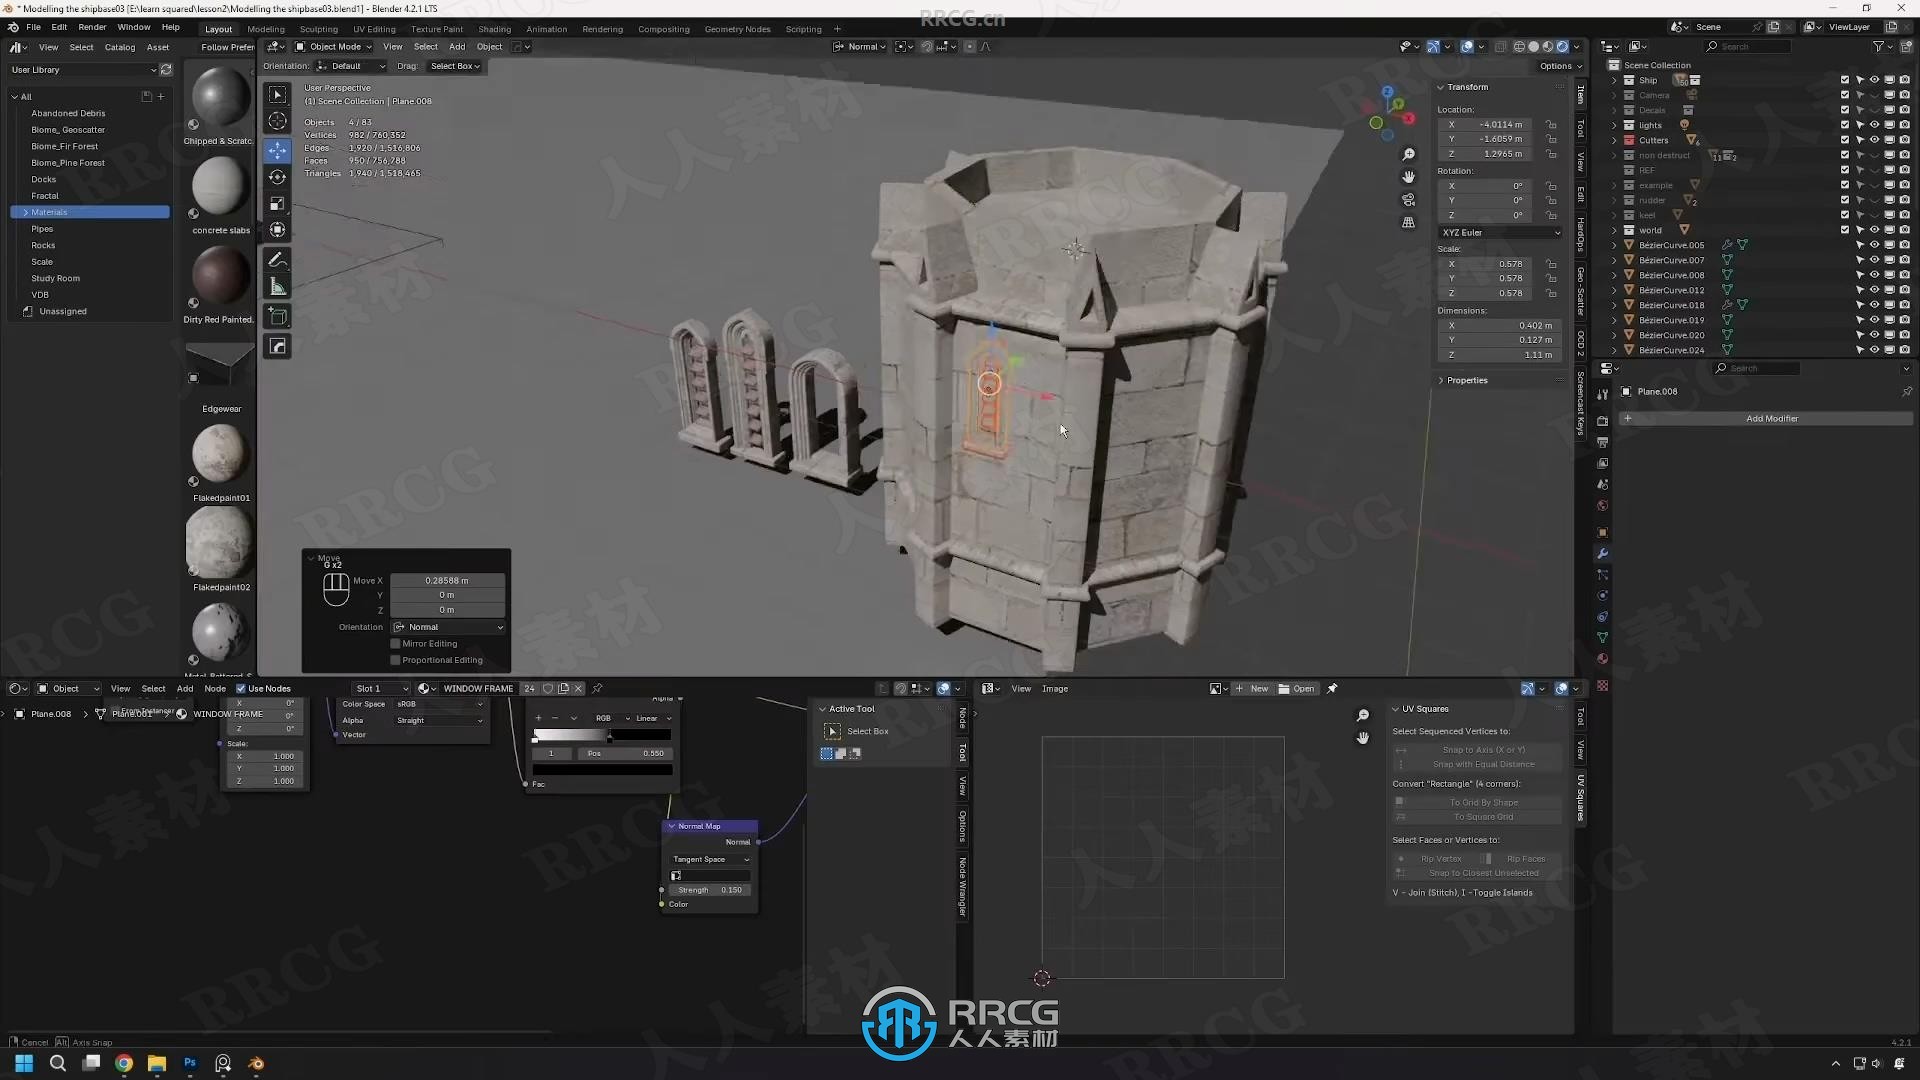Pick the Scale tool
This screenshot has height=1080, width=1920.
277,204
